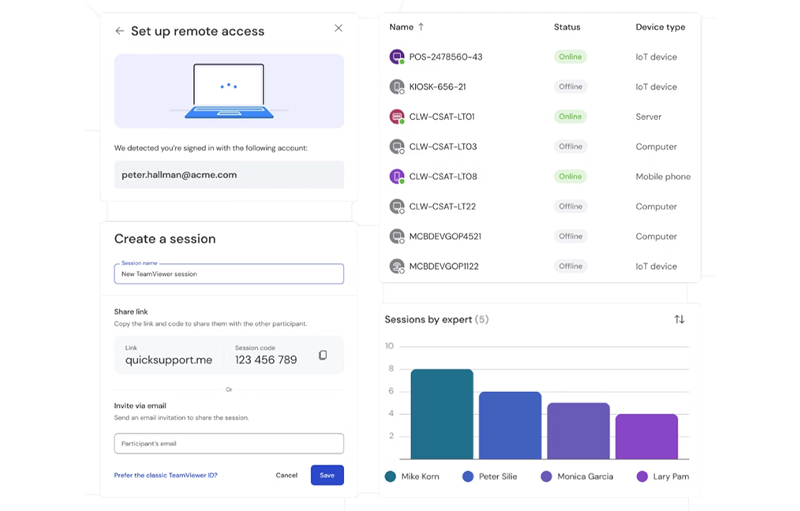This screenshot has width=800, height=511.
Task: Click the Offline badge for MCBDEVGOP4521
Action: pyautogui.click(x=570, y=236)
